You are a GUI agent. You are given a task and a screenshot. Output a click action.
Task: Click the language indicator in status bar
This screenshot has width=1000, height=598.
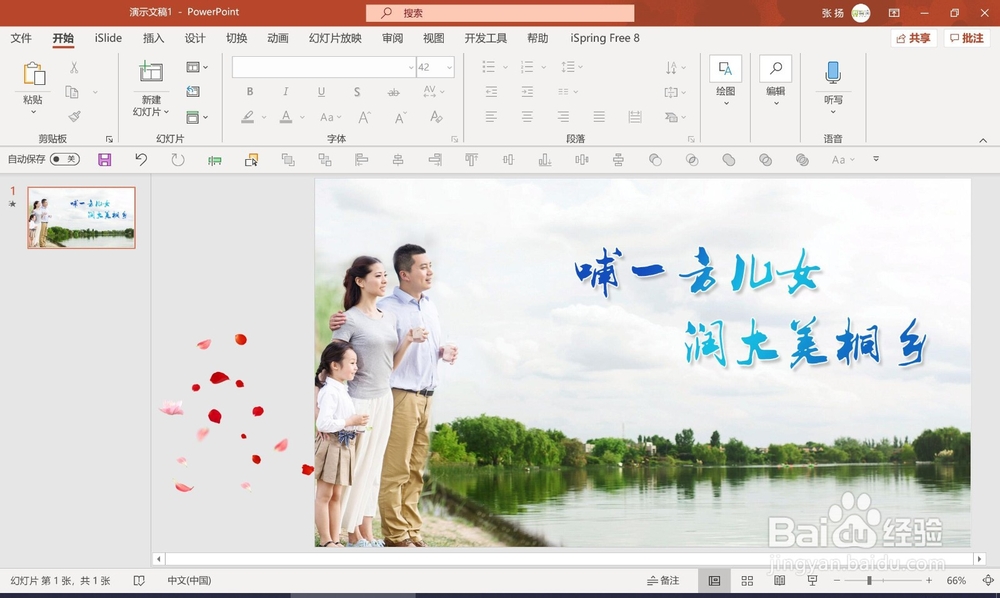click(189, 581)
